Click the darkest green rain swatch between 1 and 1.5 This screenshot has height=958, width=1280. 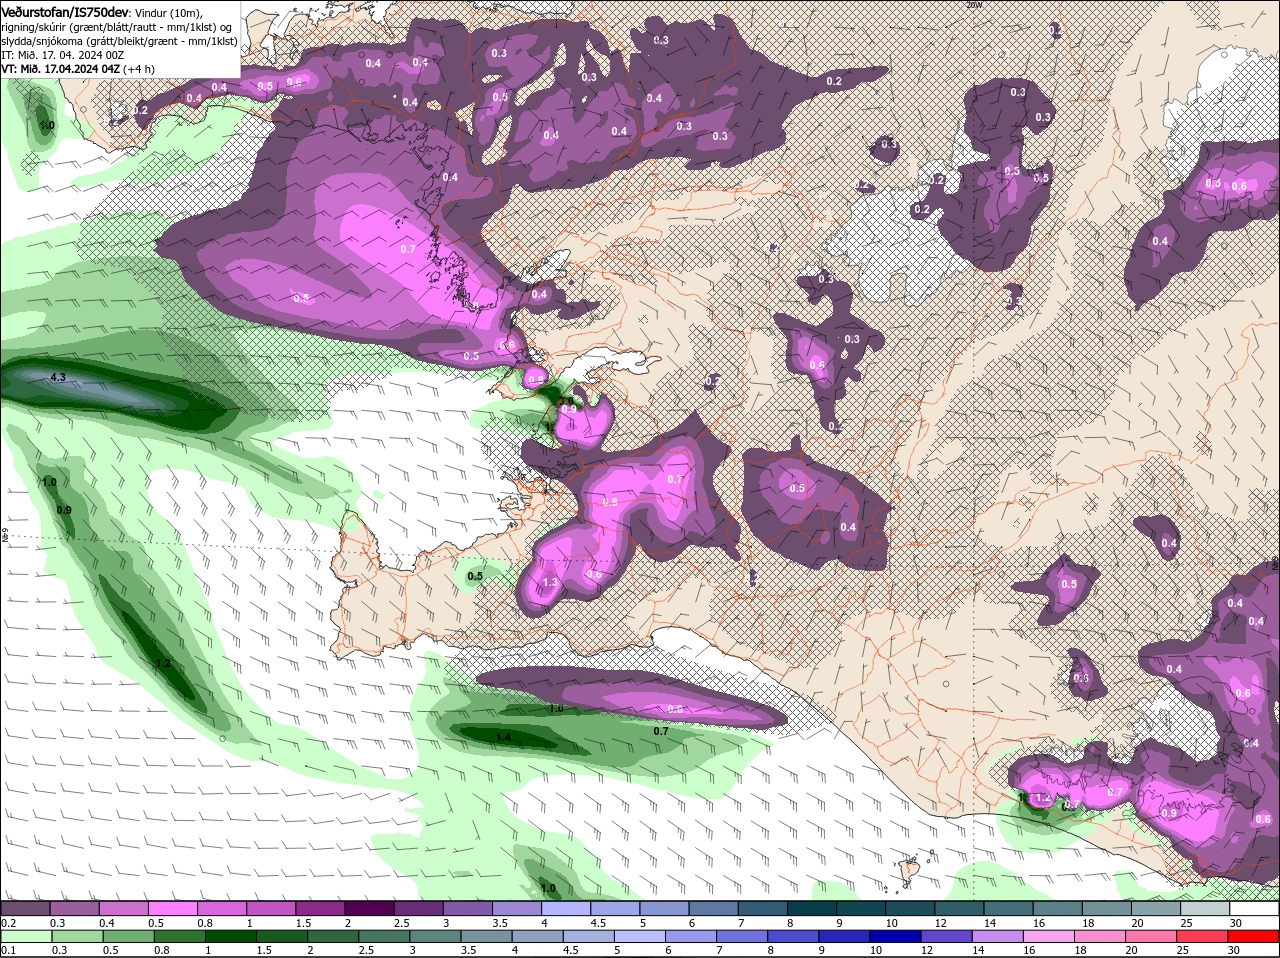232,937
